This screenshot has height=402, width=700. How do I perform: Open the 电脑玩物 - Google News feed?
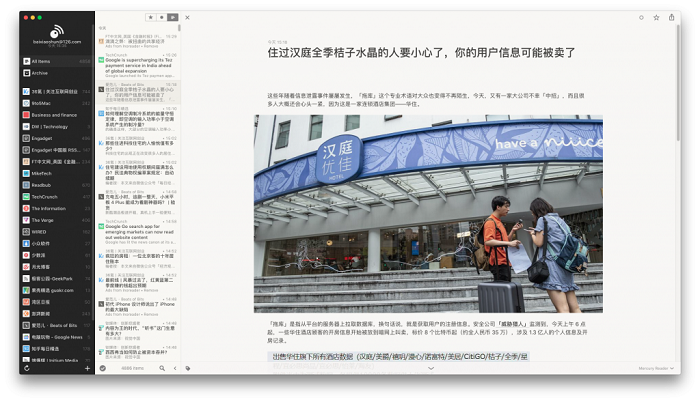[x=57, y=337]
